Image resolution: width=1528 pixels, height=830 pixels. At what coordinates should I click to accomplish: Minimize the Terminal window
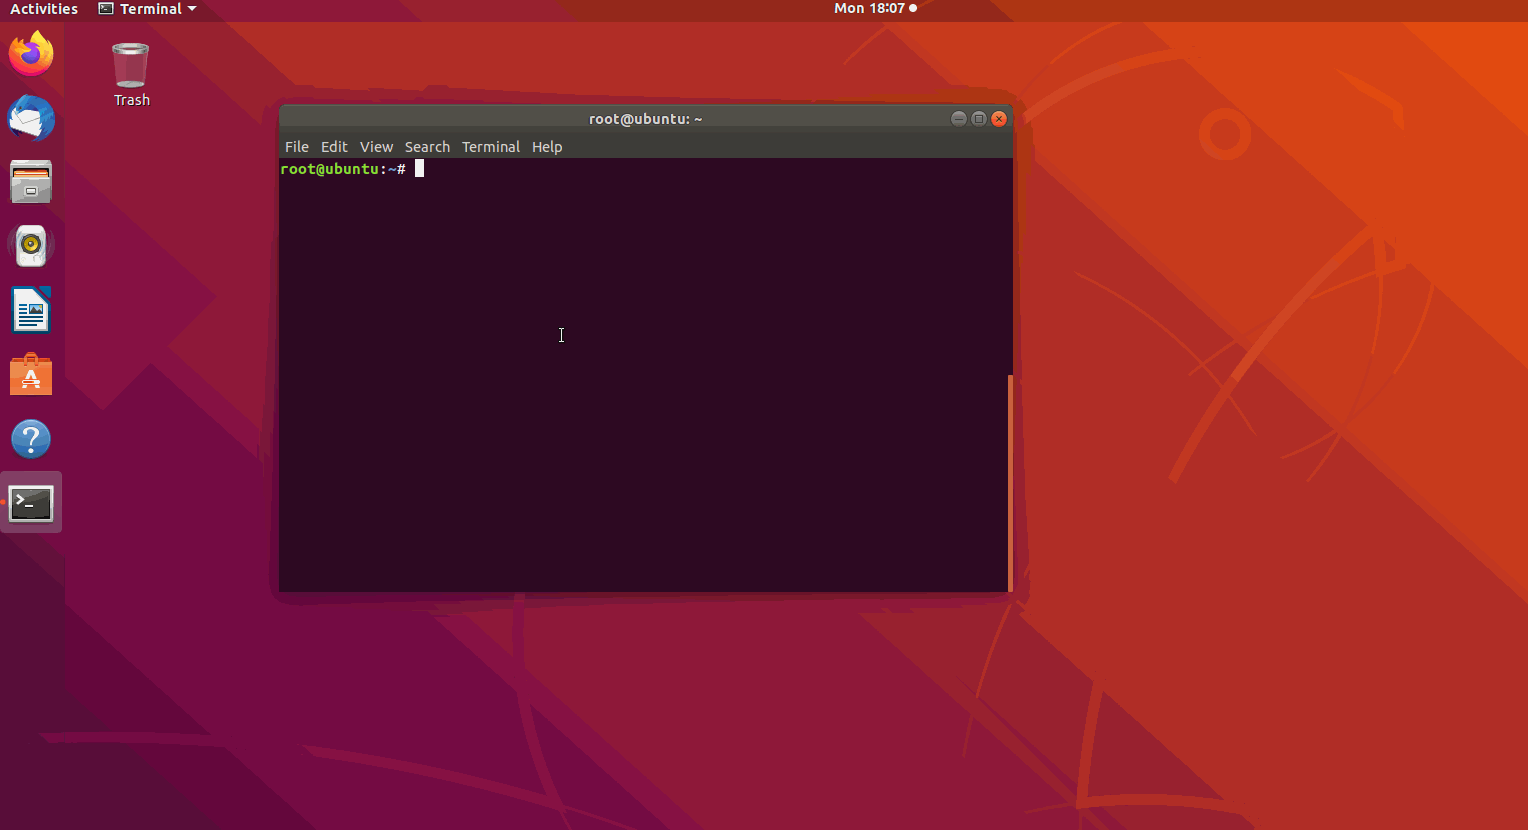click(958, 119)
